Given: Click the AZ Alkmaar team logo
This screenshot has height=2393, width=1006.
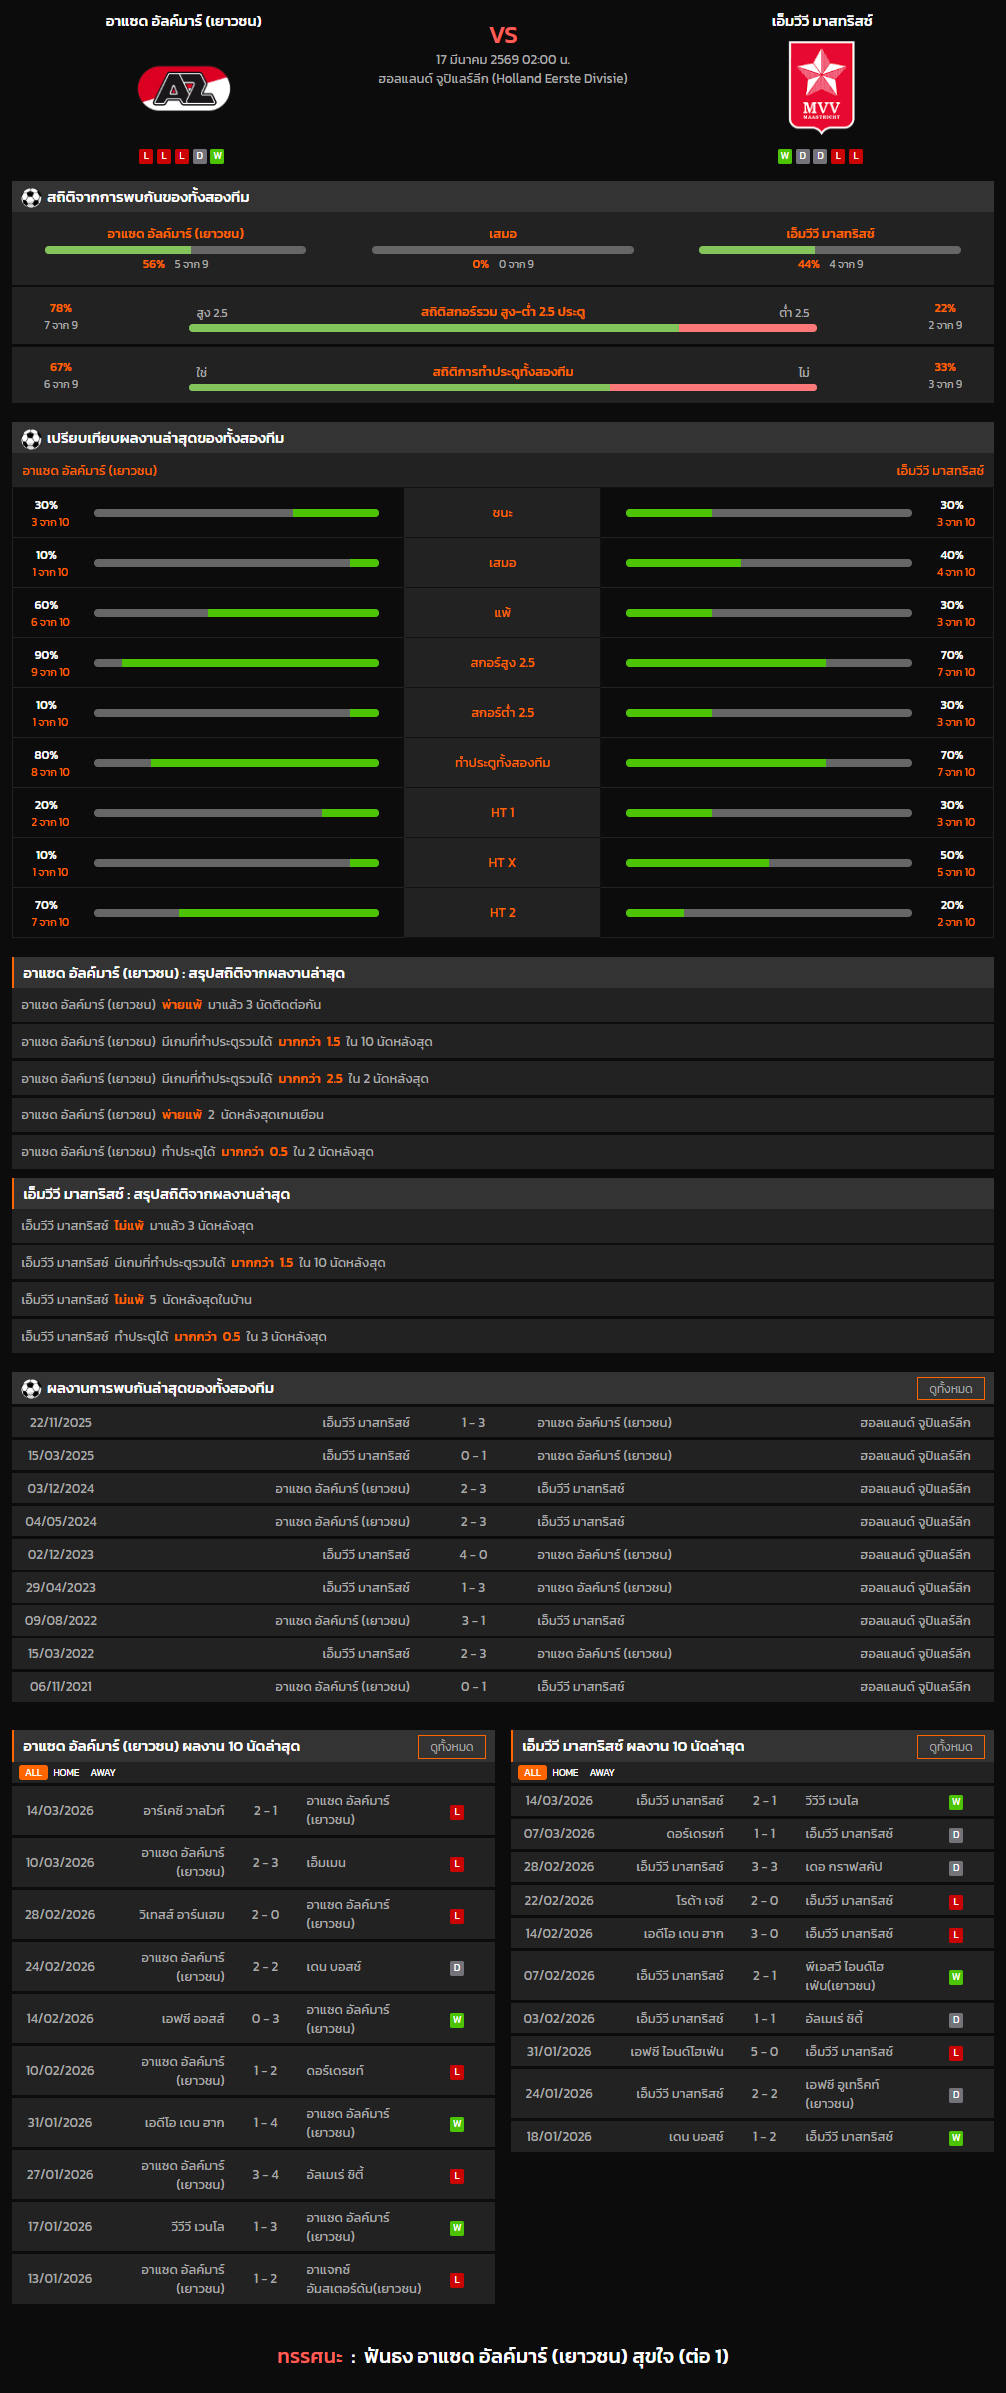Looking at the screenshot, I should click(183, 89).
